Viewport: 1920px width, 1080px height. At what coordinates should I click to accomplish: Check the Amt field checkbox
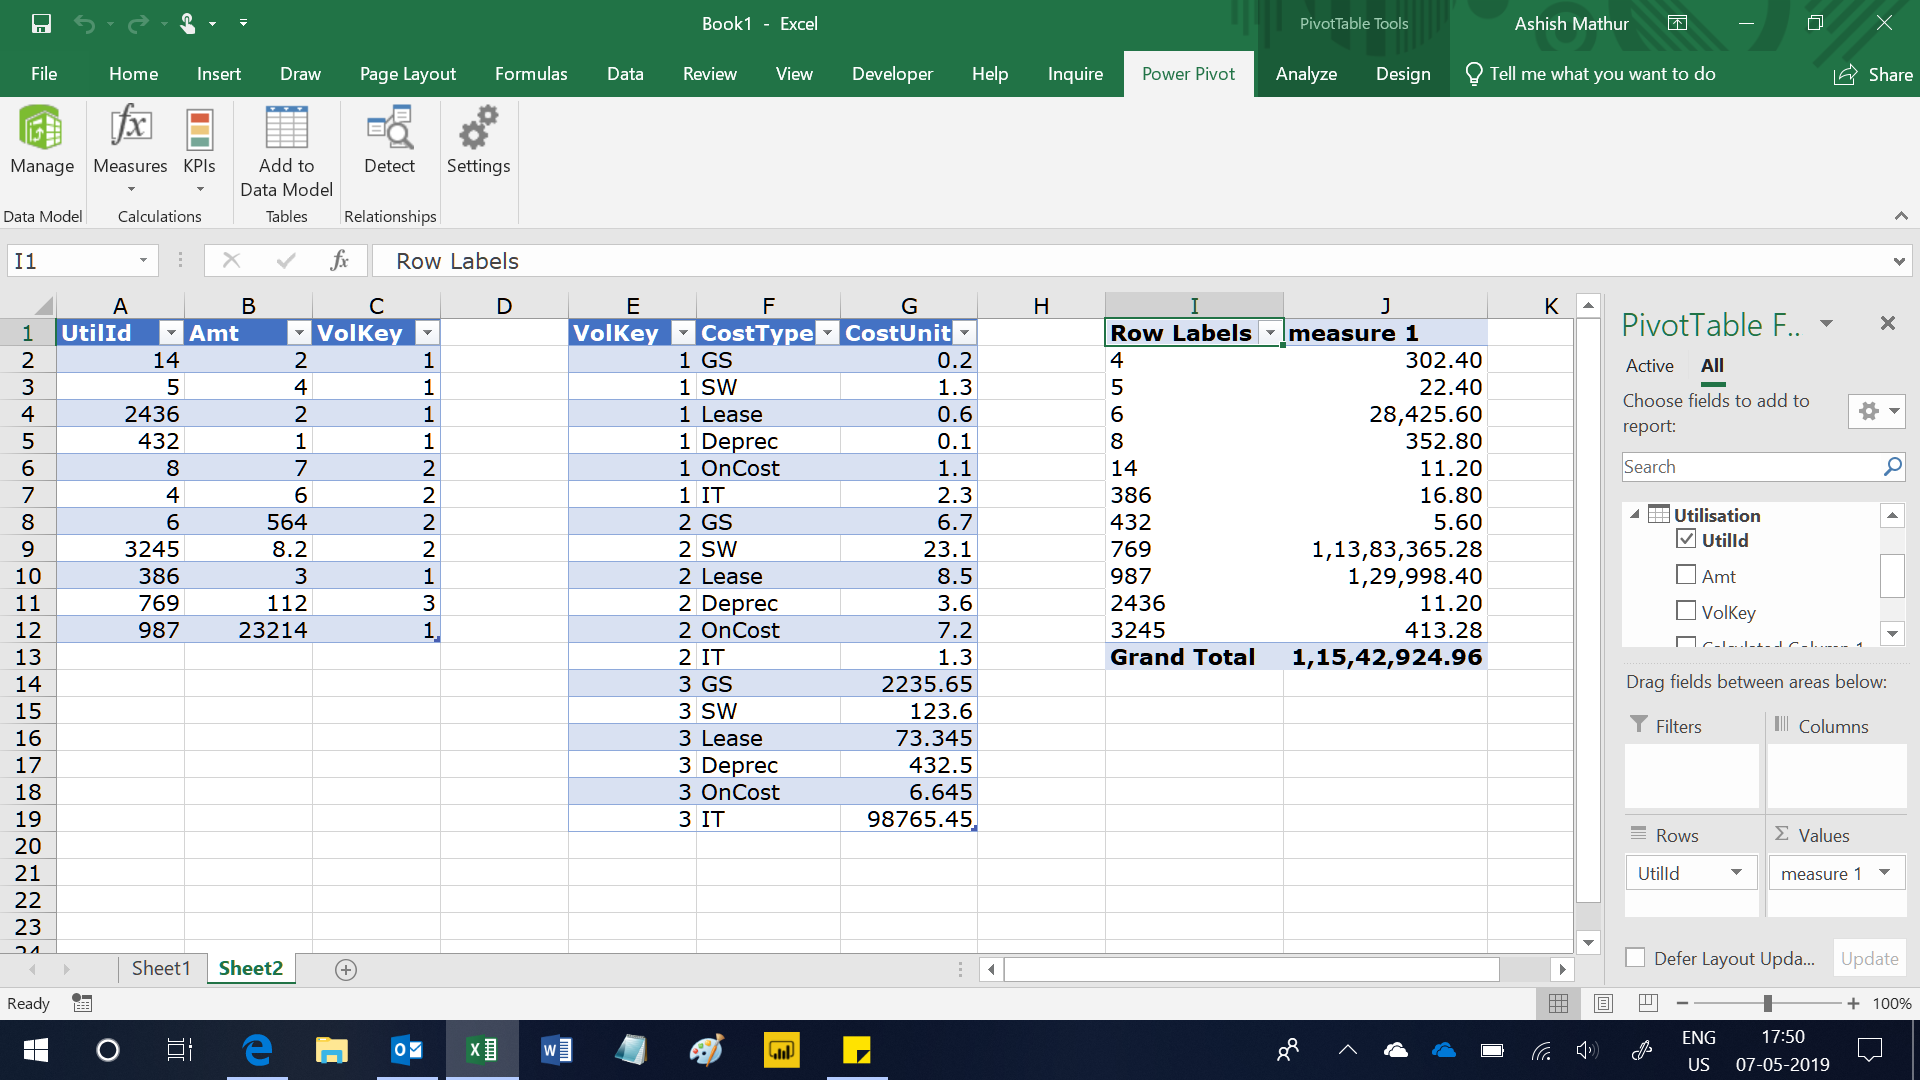pyautogui.click(x=1686, y=575)
